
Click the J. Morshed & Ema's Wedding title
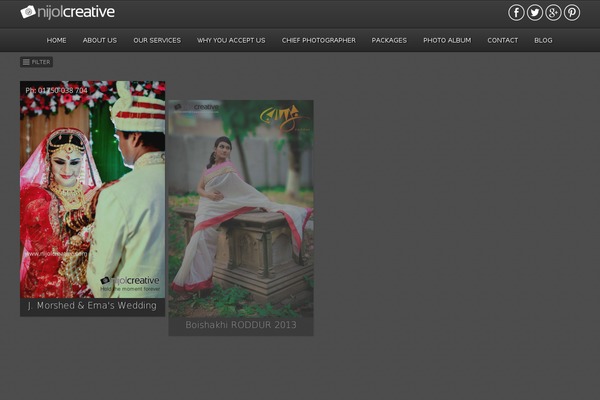point(92,305)
